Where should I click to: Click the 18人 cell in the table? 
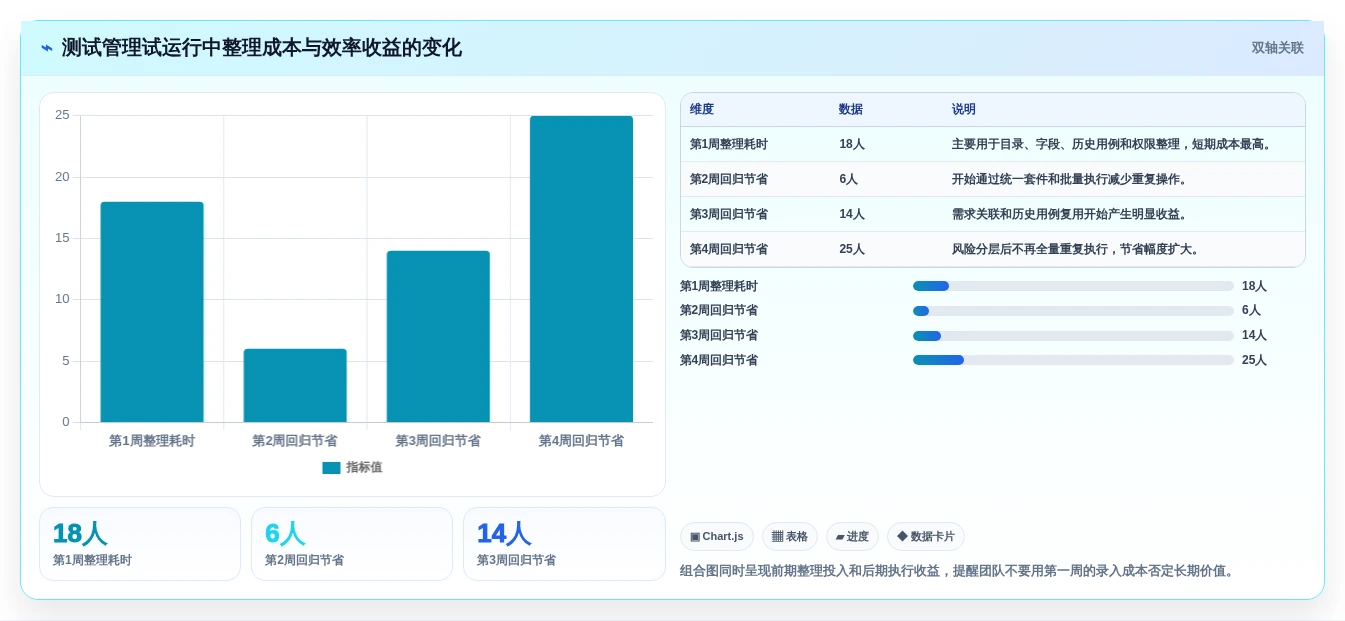click(852, 144)
